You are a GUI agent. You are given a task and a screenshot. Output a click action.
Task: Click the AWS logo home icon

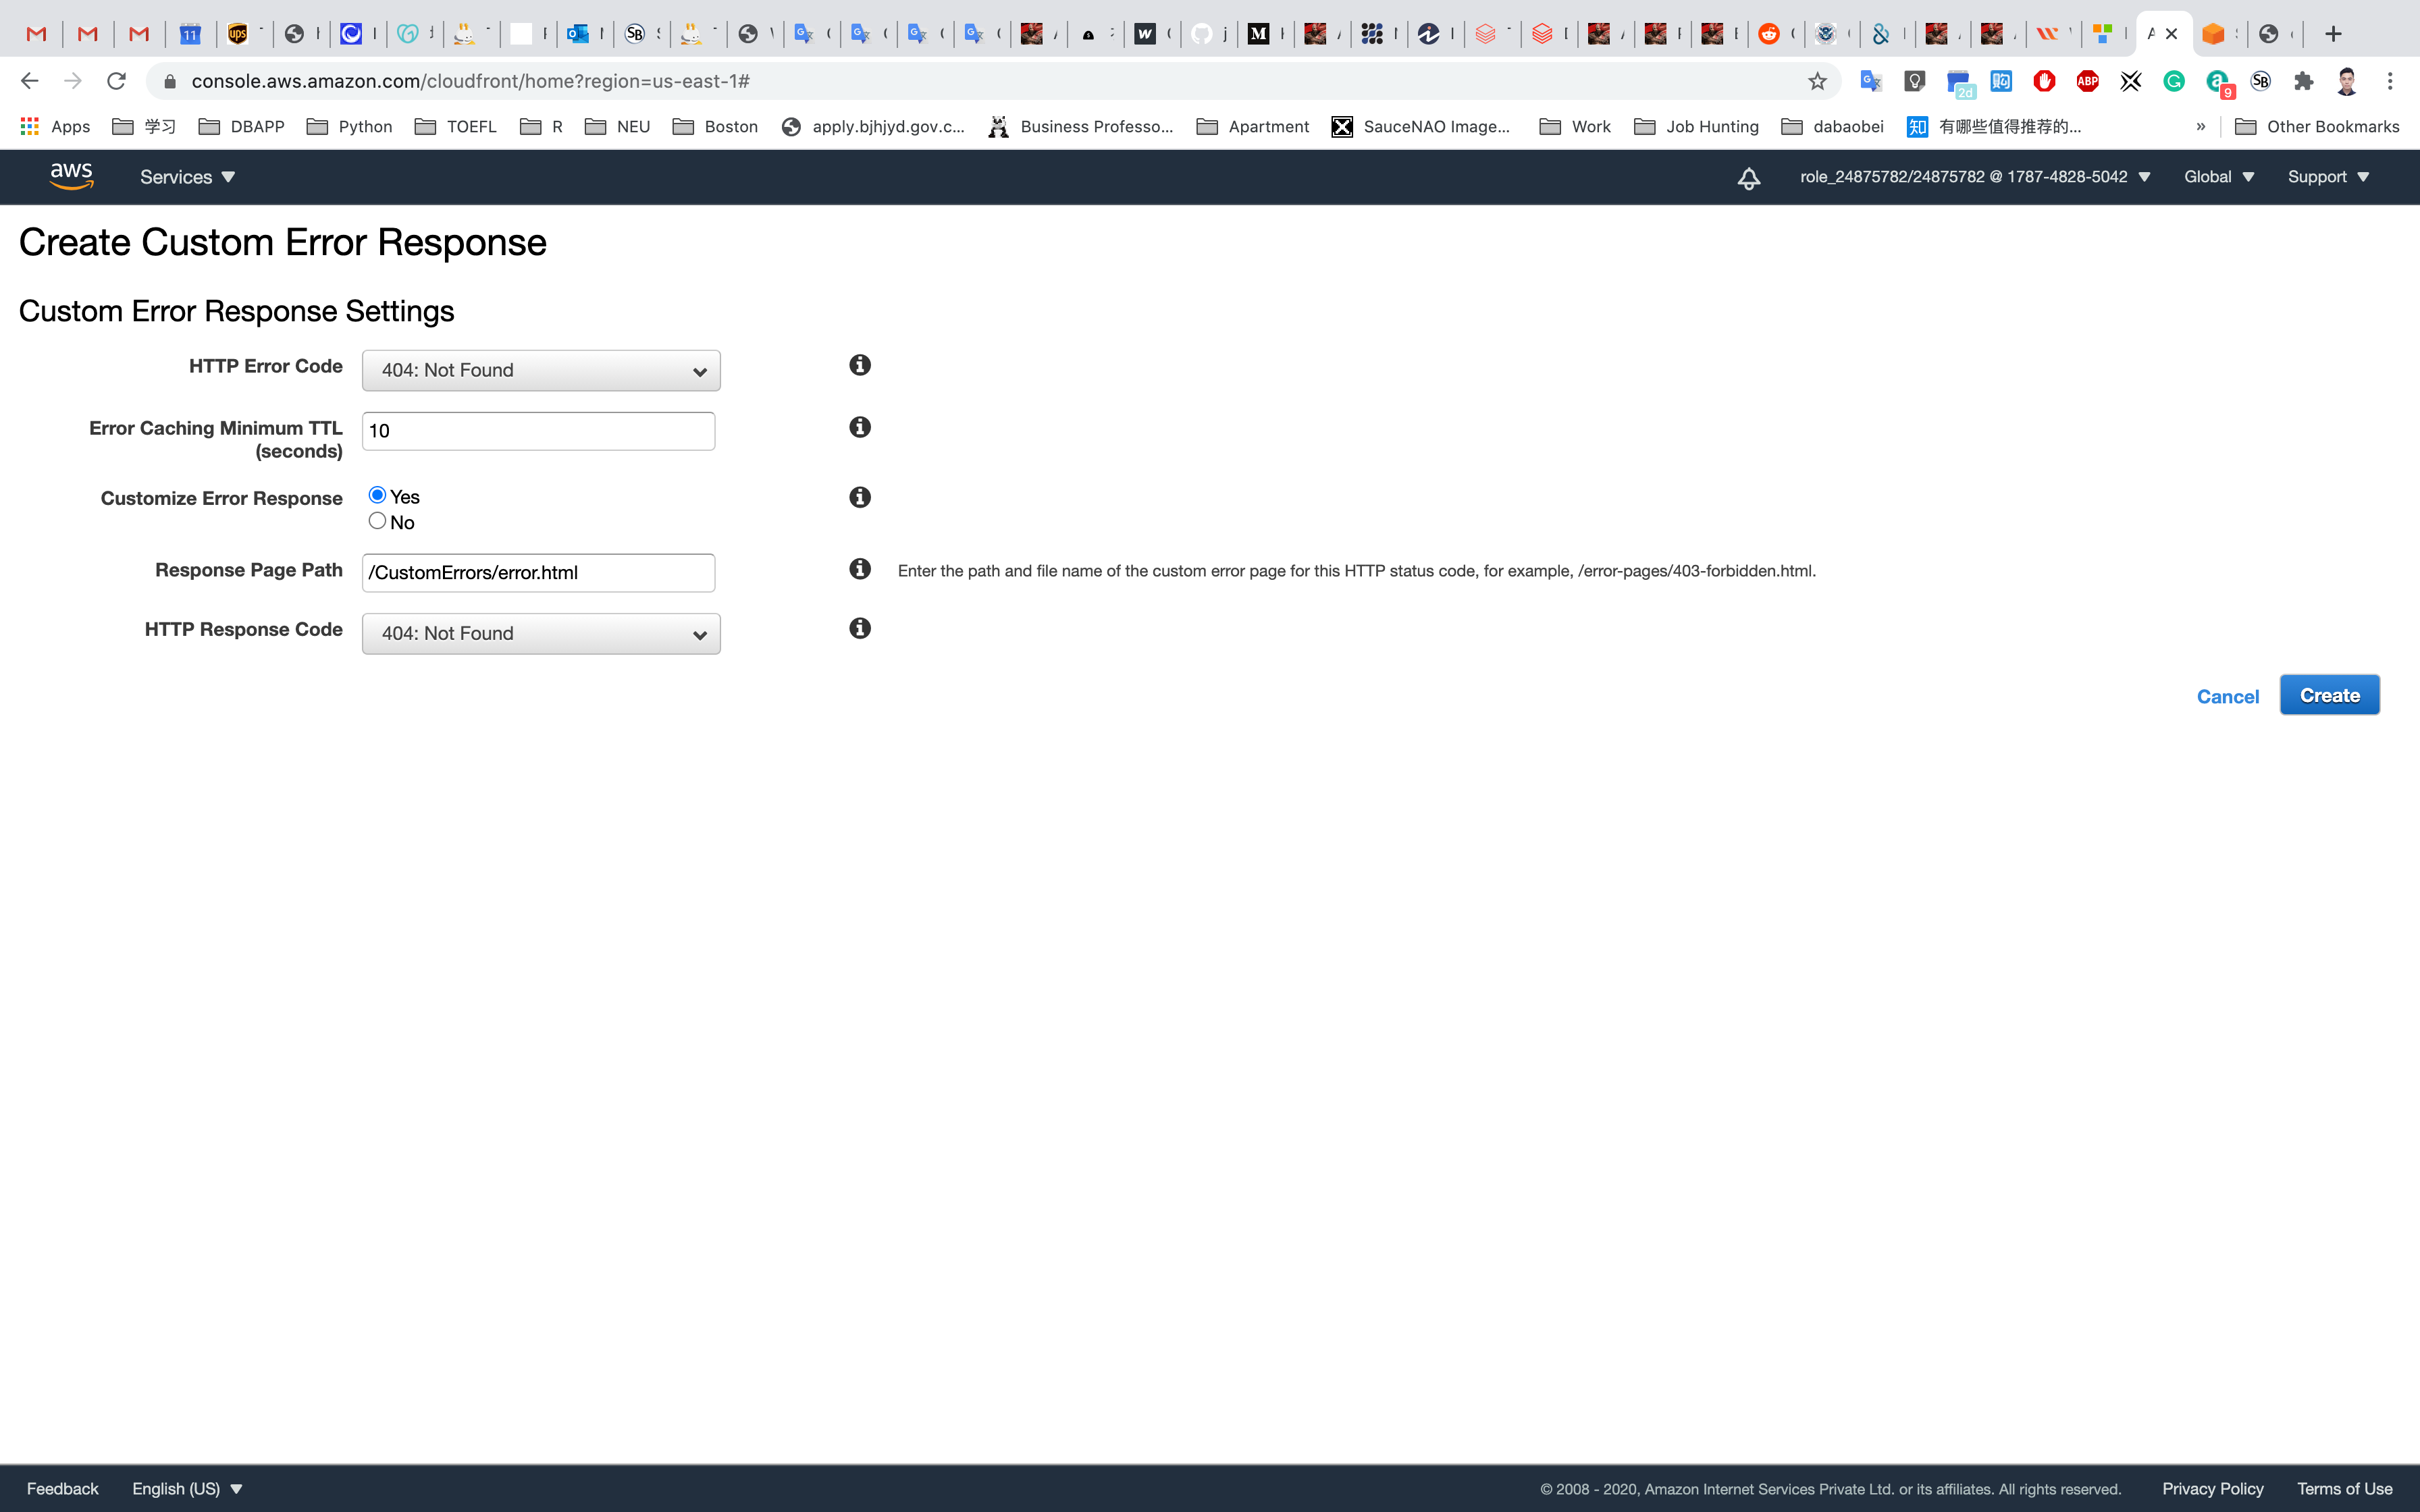71,176
